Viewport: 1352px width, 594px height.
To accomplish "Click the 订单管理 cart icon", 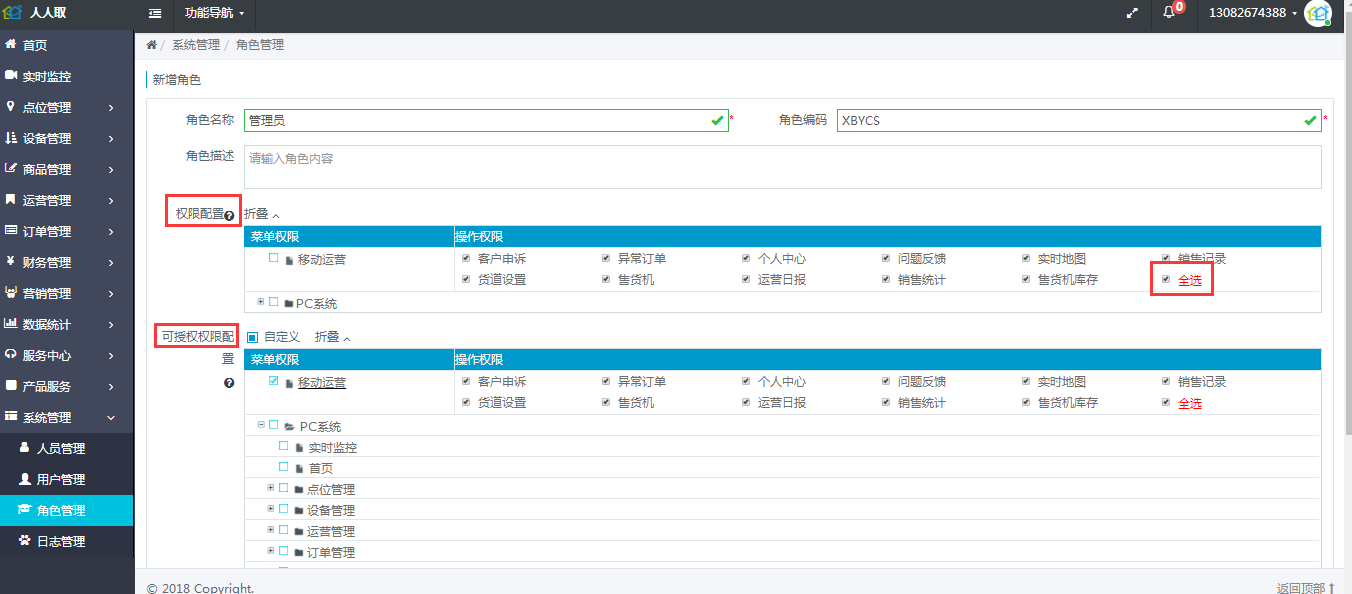I will 10,230.
